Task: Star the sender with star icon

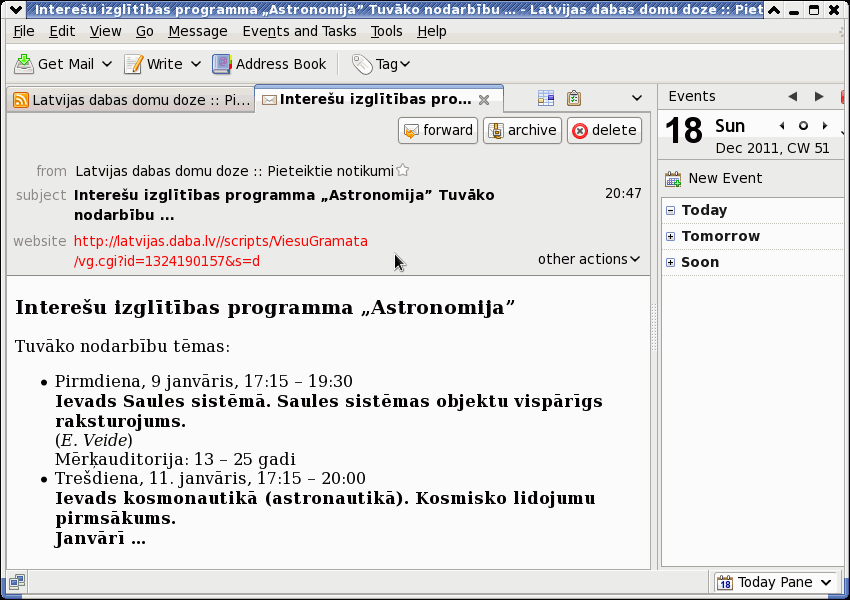Action: pos(402,170)
